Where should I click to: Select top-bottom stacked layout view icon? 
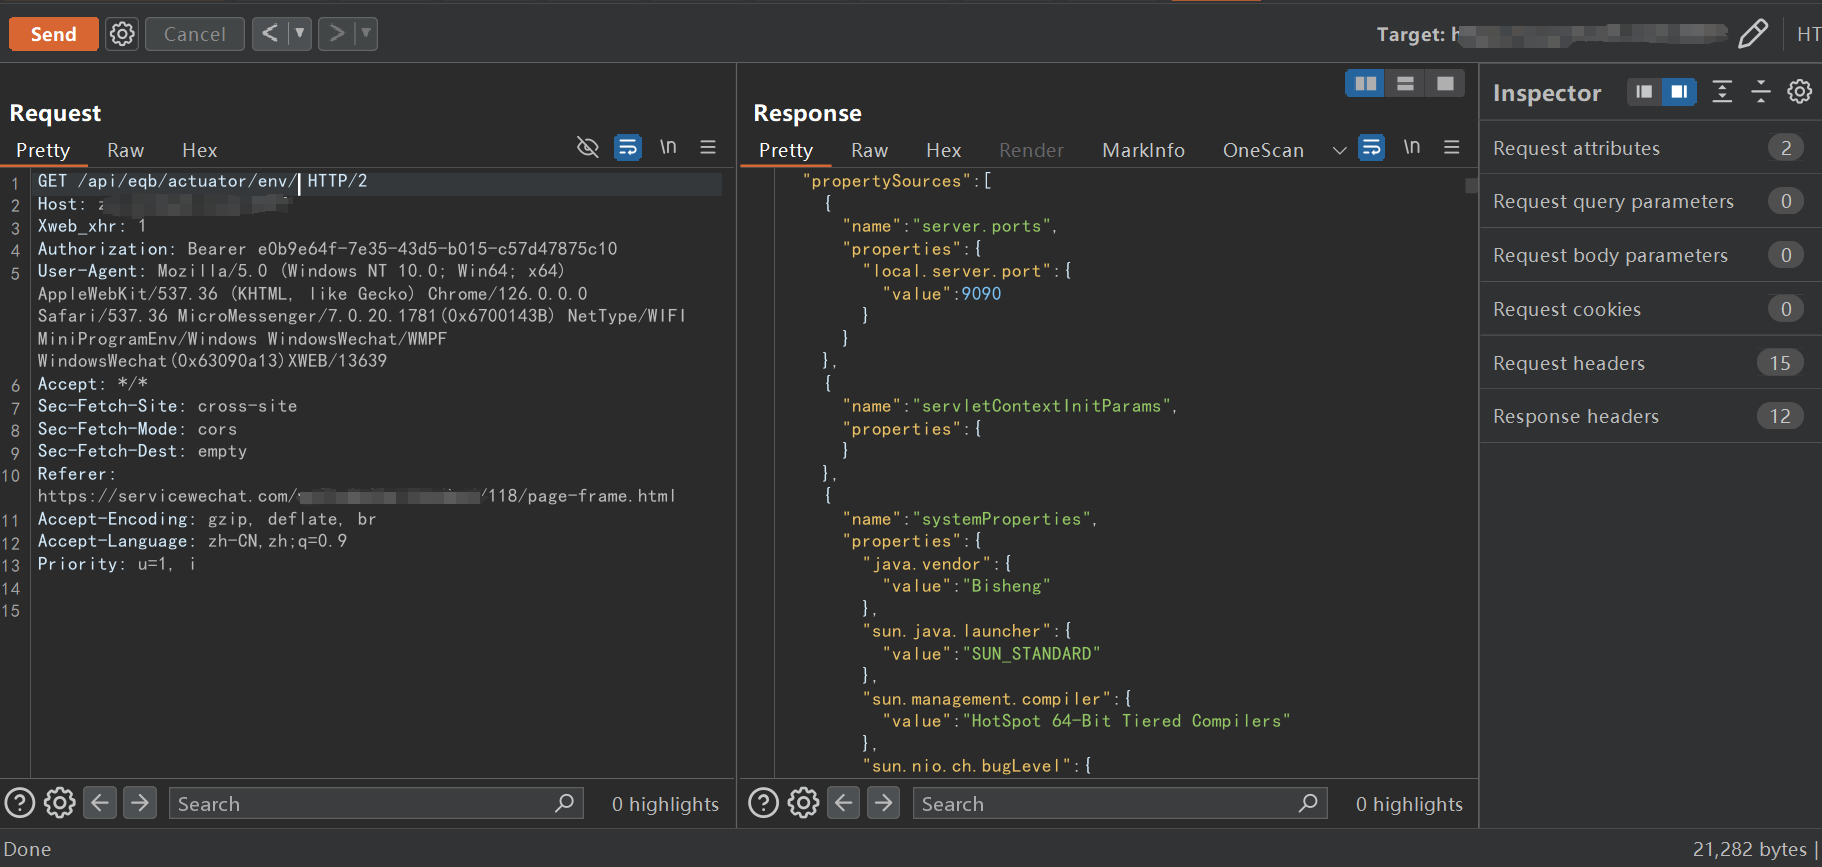[x=1405, y=84]
